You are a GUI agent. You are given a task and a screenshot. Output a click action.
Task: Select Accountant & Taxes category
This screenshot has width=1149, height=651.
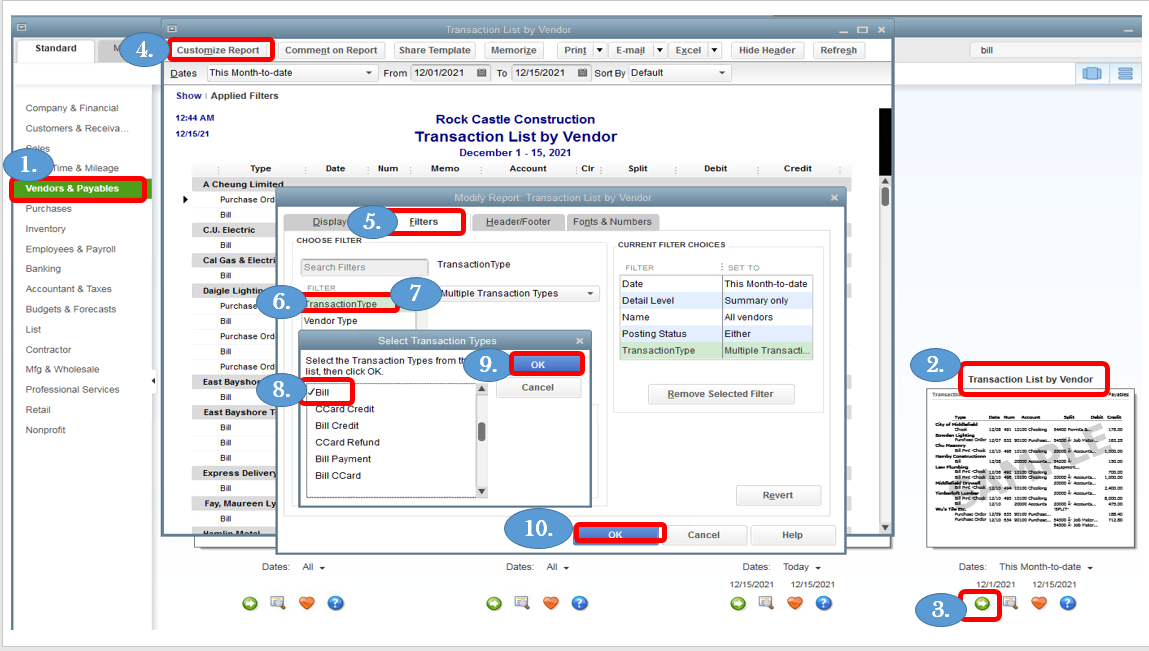click(x=68, y=289)
